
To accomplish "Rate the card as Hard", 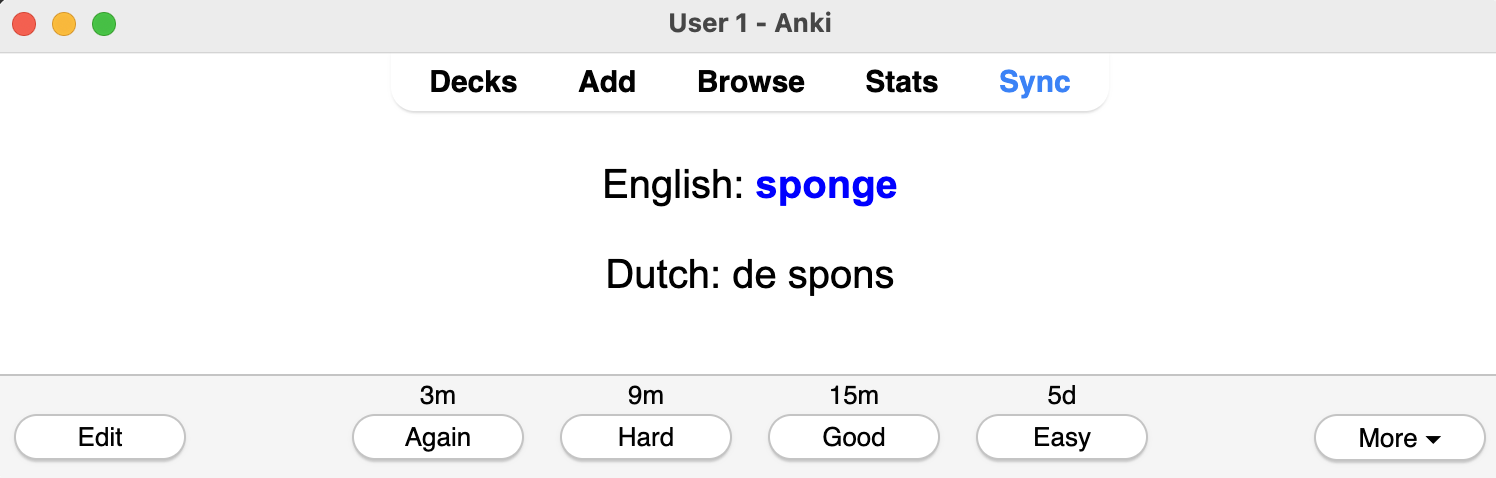I will [x=646, y=437].
